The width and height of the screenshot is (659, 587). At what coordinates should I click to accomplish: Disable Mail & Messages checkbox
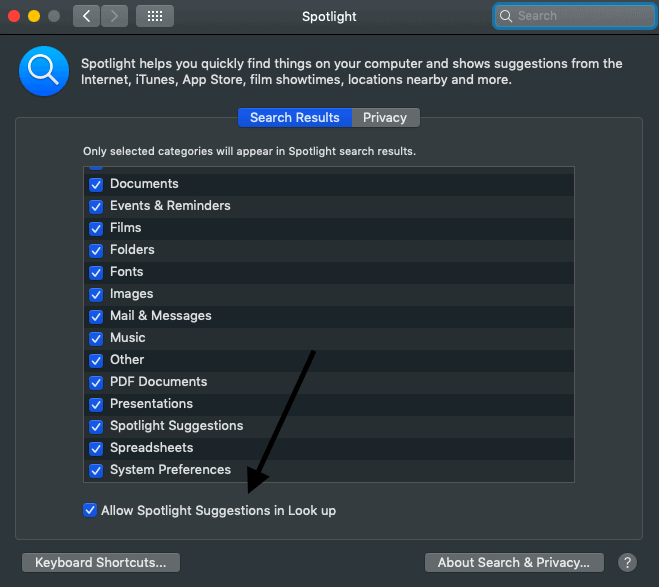click(96, 316)
